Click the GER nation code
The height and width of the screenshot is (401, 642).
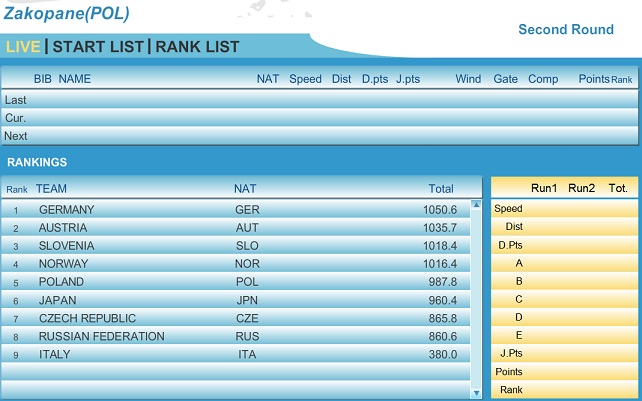[247, 209]
